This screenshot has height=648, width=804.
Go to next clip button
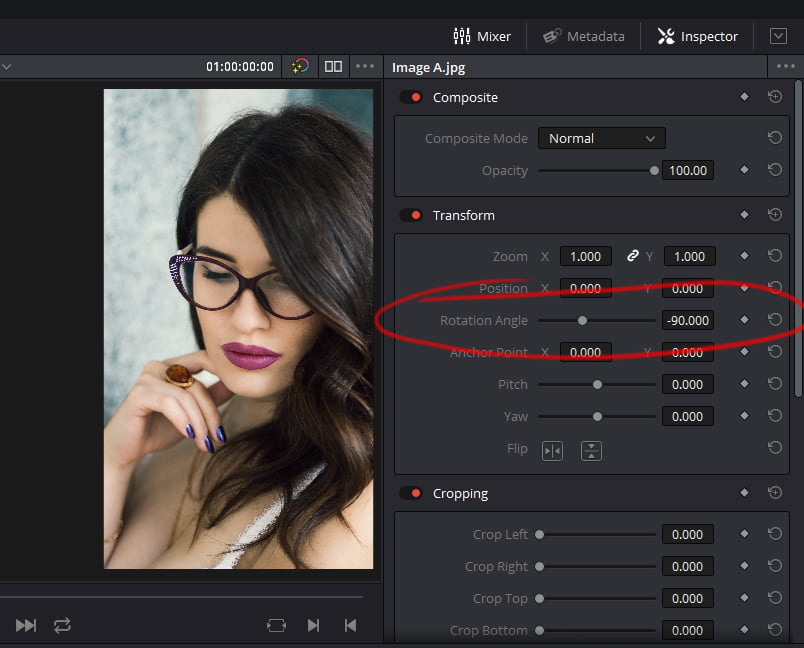(x=313, y=625)
